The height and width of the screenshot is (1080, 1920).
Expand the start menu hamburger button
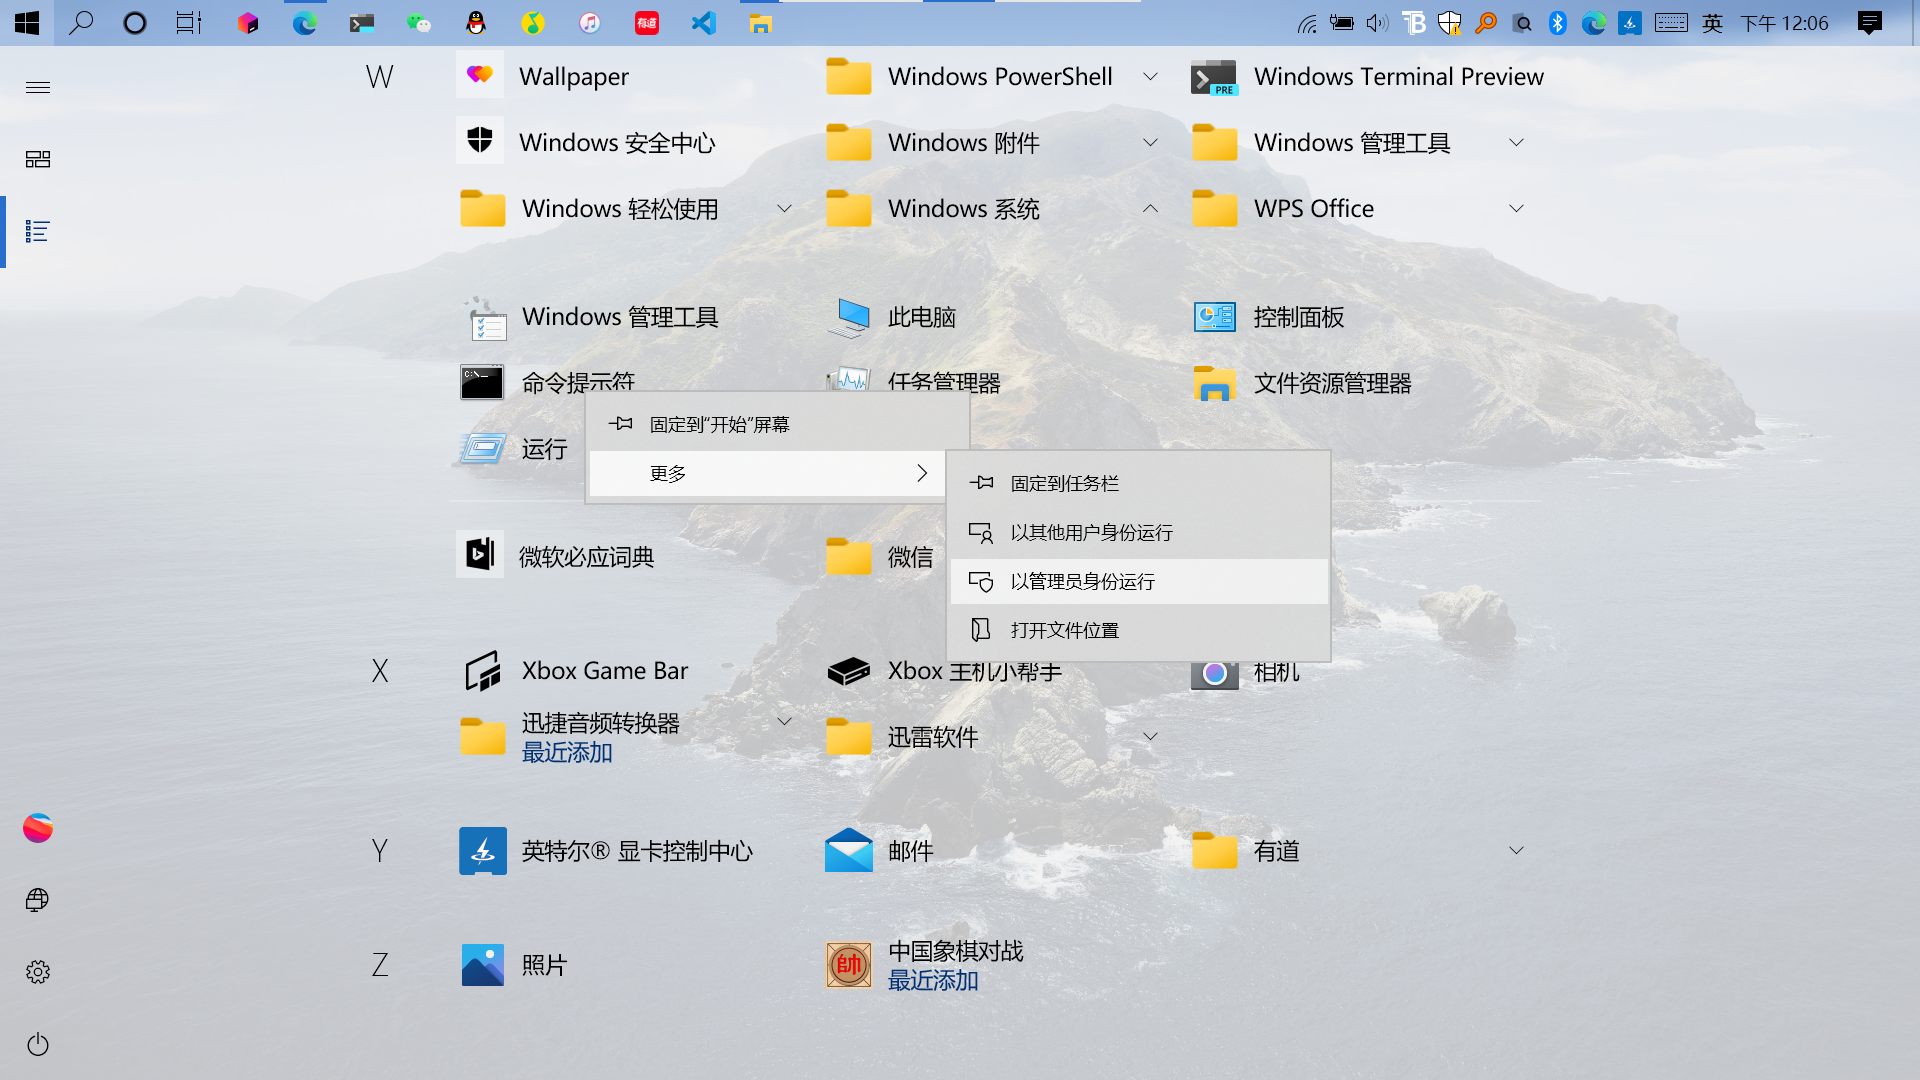click(x=38, y=88)
